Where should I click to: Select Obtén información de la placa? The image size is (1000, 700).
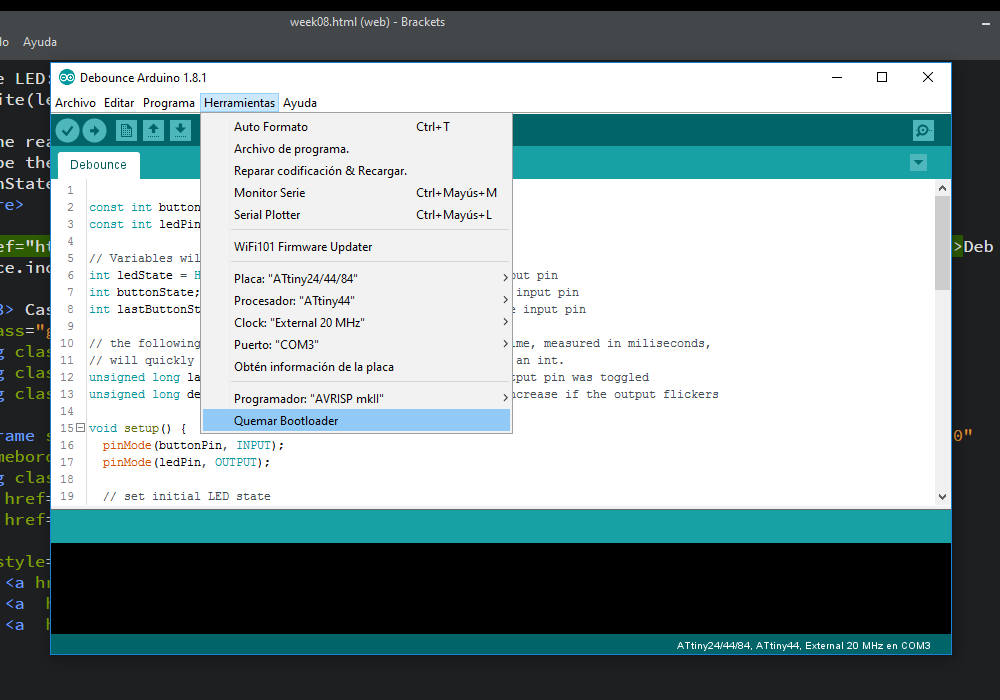point(356,367)
